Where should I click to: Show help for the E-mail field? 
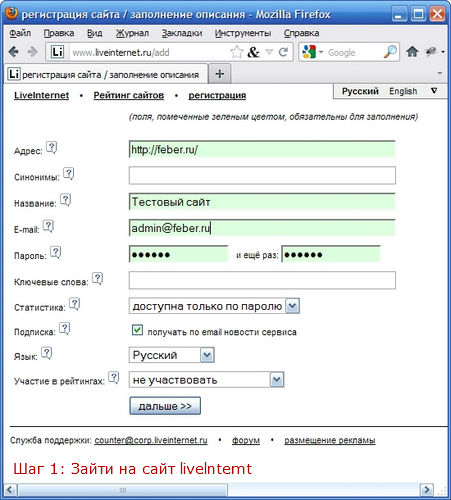tap(48, 226)
